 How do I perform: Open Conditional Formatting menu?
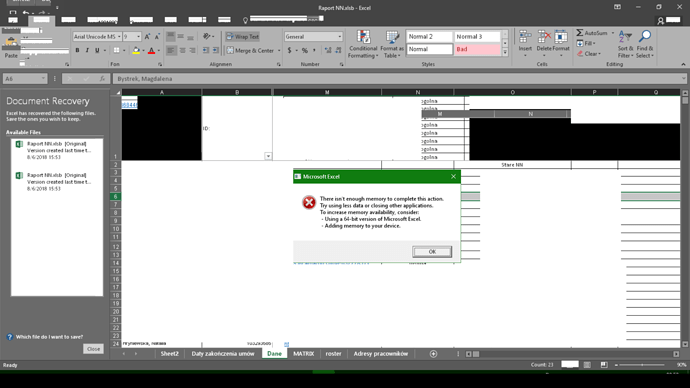[363, 44]
